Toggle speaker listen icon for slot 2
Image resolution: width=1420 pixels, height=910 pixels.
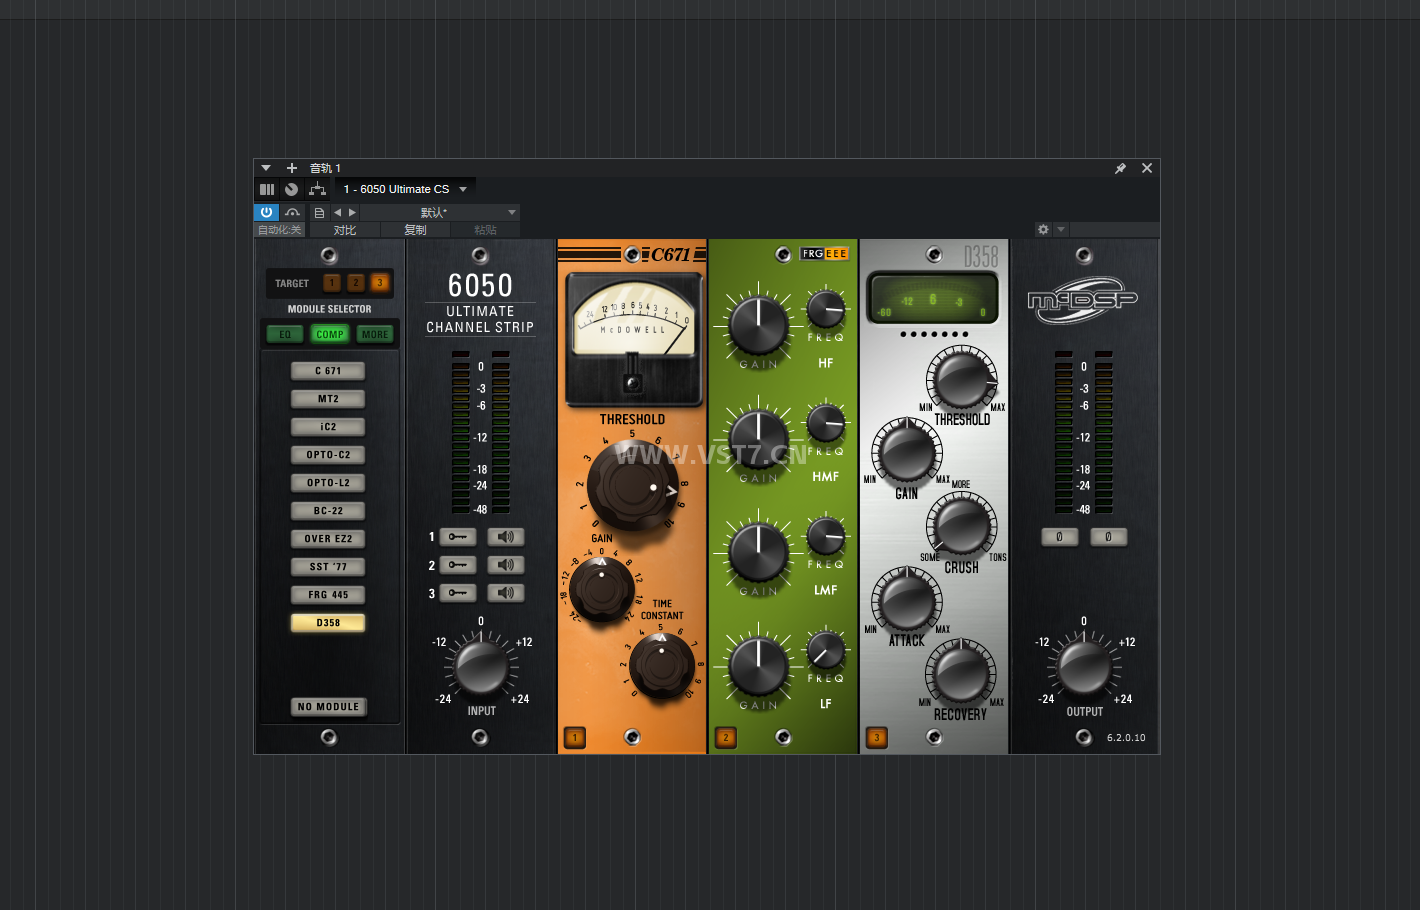tap(506, 565)
